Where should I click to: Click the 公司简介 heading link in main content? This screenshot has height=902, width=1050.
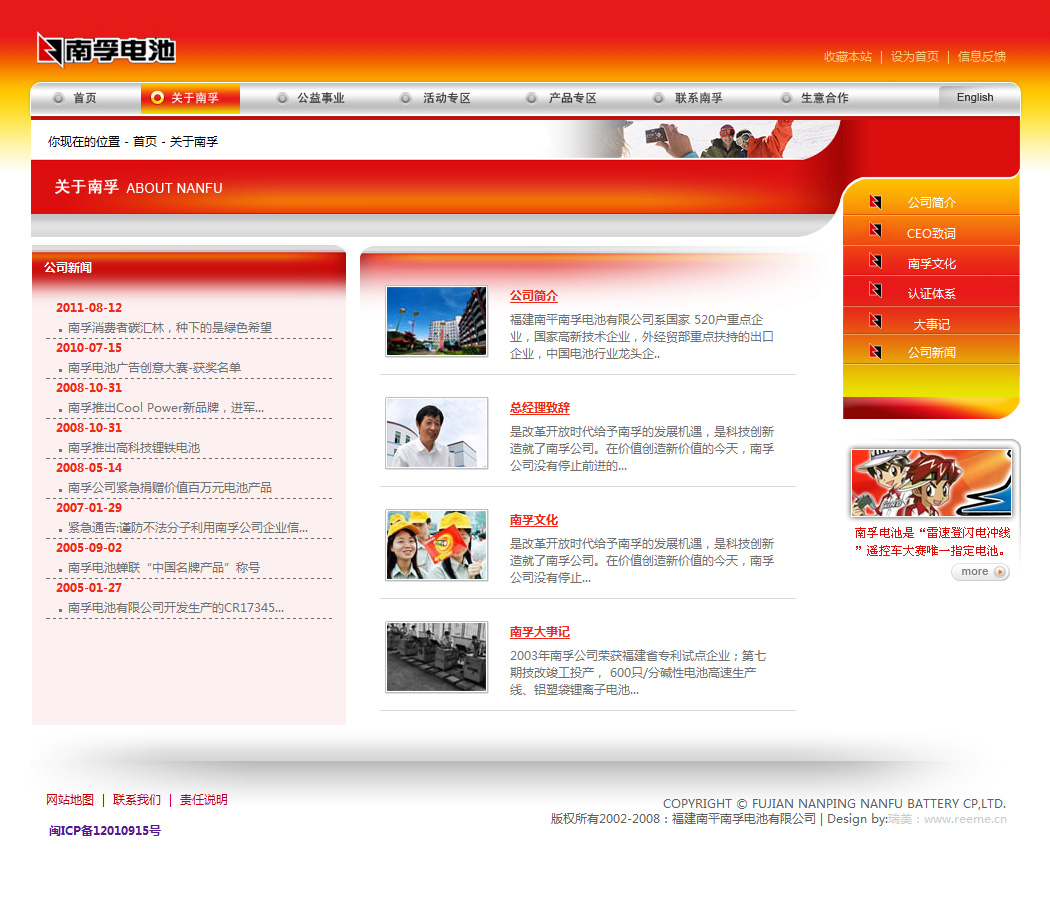point(534,296)
